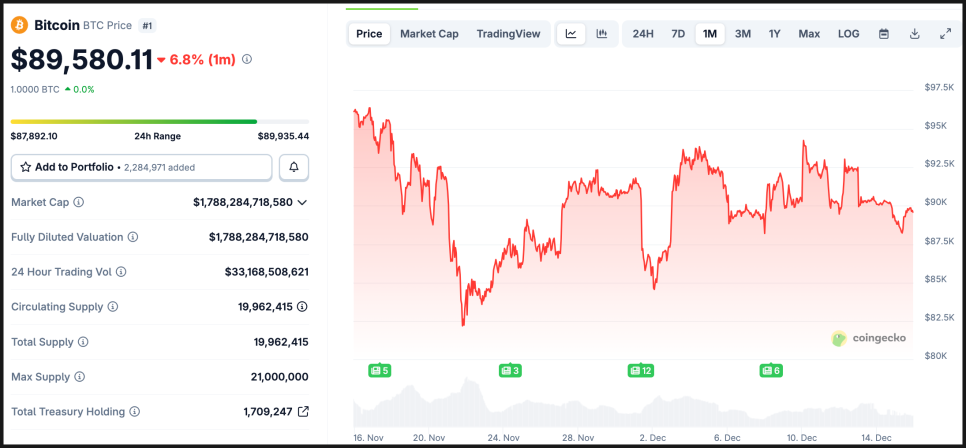
Task: Click info icon next to Market Cap
Action: coord(79,202)
